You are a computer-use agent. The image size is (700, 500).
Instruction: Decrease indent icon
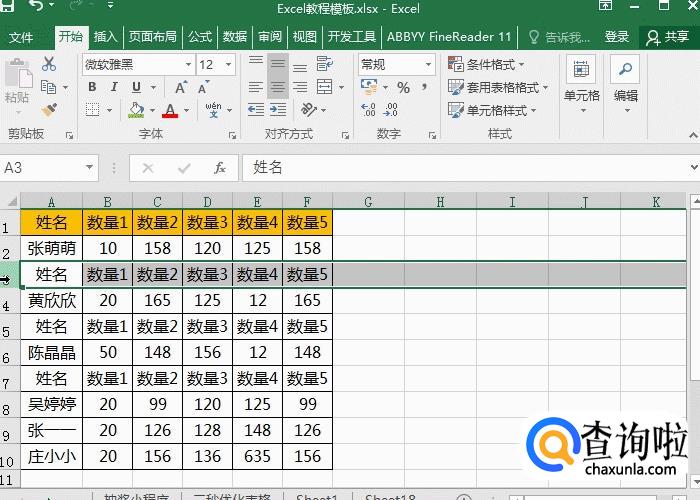click(x=256, y=109)
